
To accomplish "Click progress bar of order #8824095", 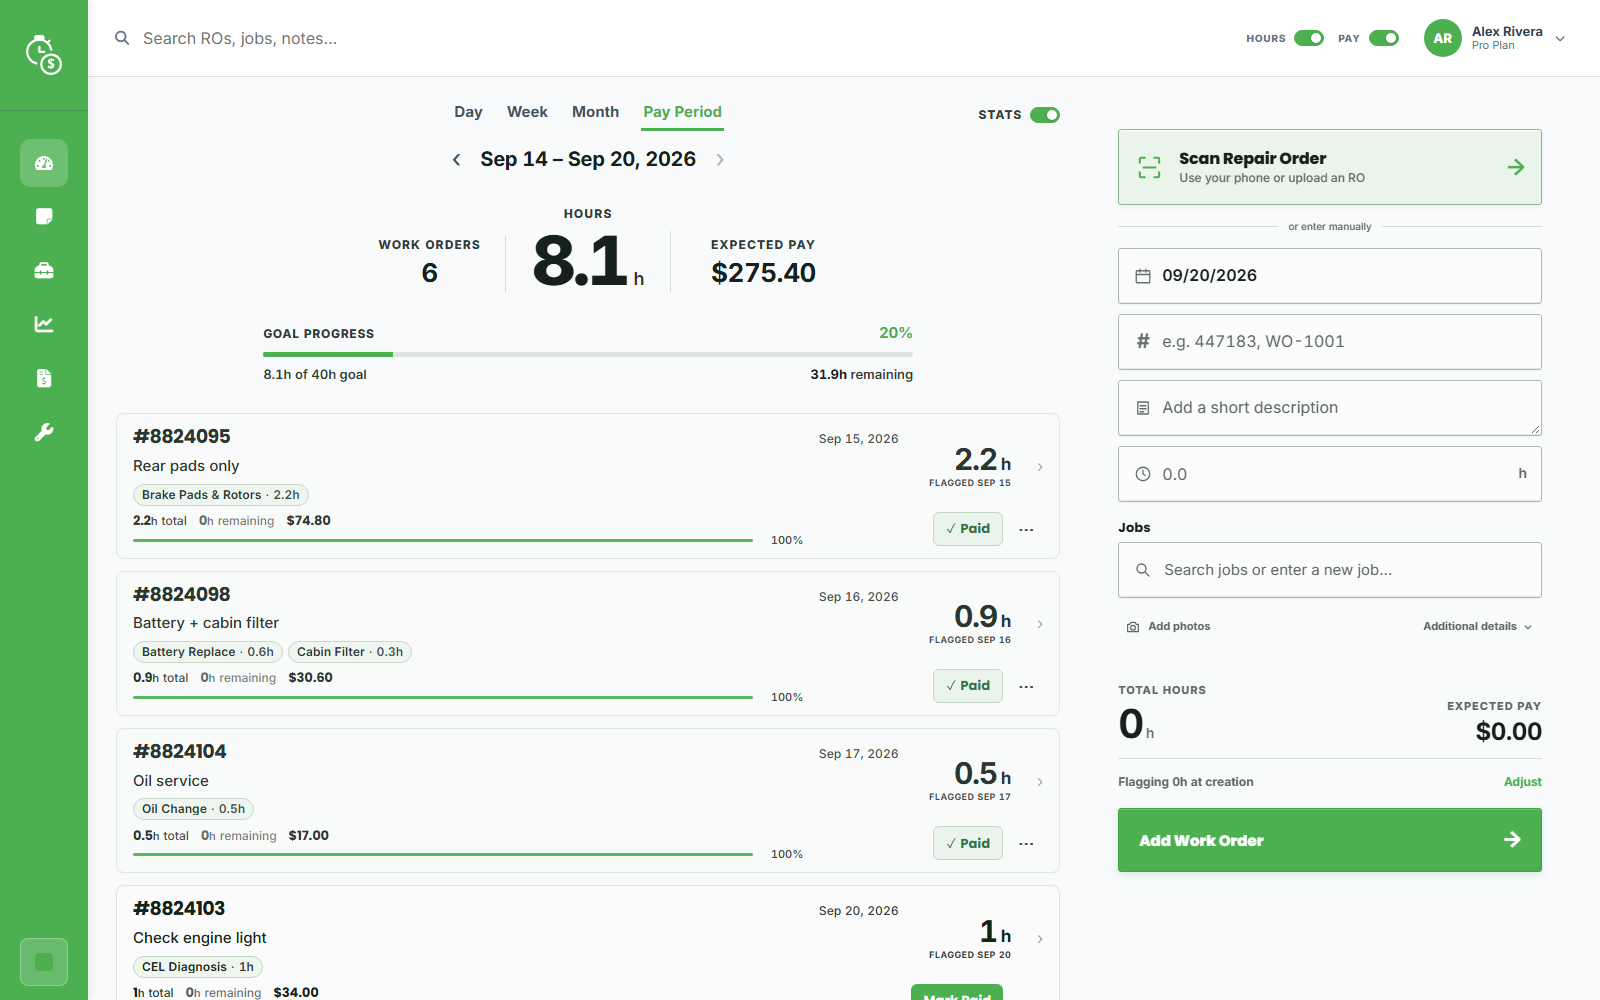I will tap(443, 540).
